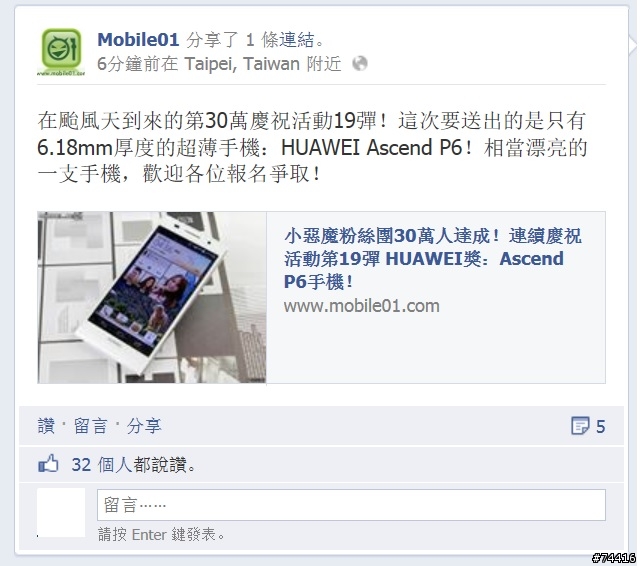Open the Mobile01 page name link
Image resolution: width=640 pixels, height=566 pixels.
tap(138, 40)
